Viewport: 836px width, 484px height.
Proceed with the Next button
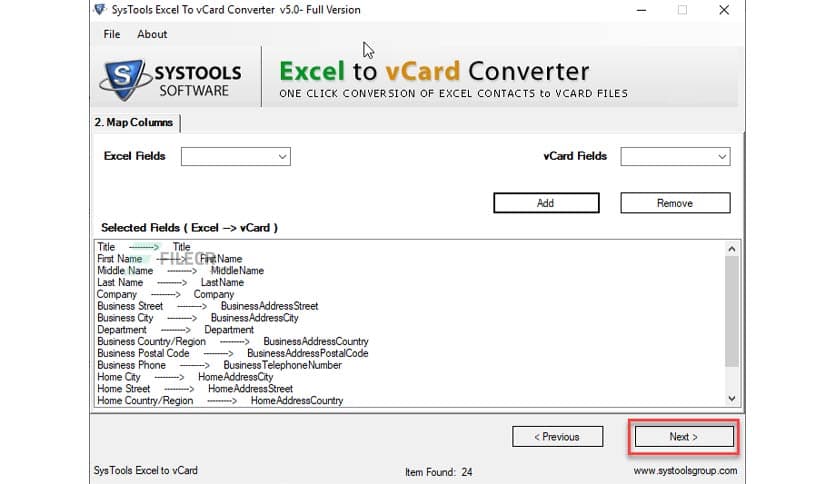tap(684, 437)
